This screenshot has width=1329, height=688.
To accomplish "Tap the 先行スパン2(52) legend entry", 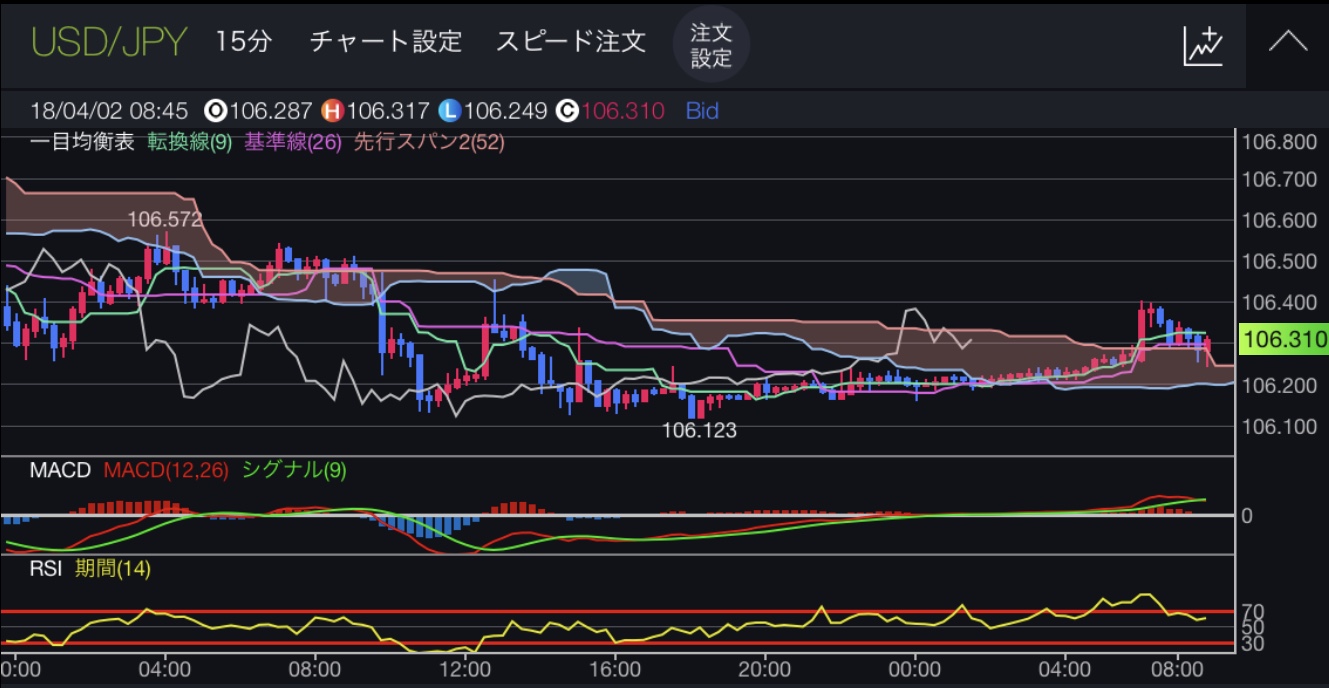I will (x=429, y=142).
